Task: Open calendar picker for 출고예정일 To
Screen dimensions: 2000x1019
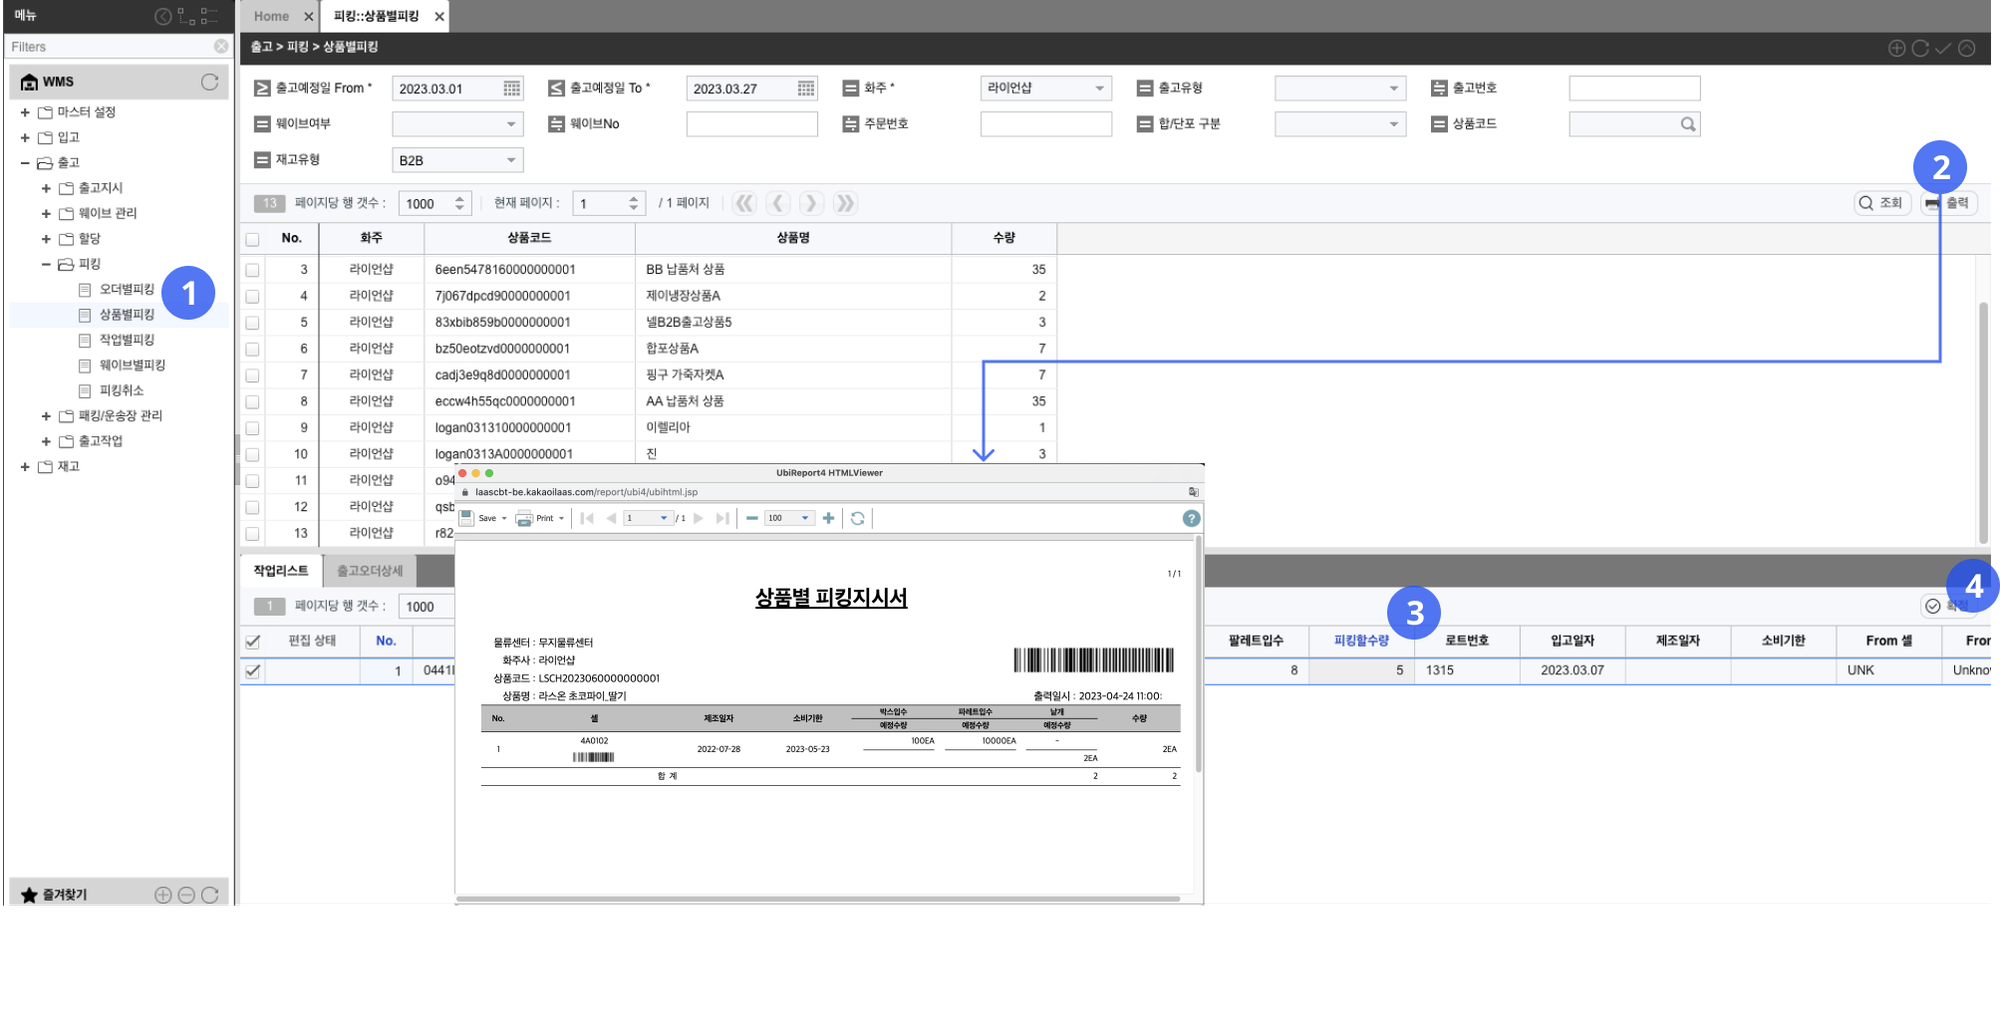Action: (x=805, y=89)
